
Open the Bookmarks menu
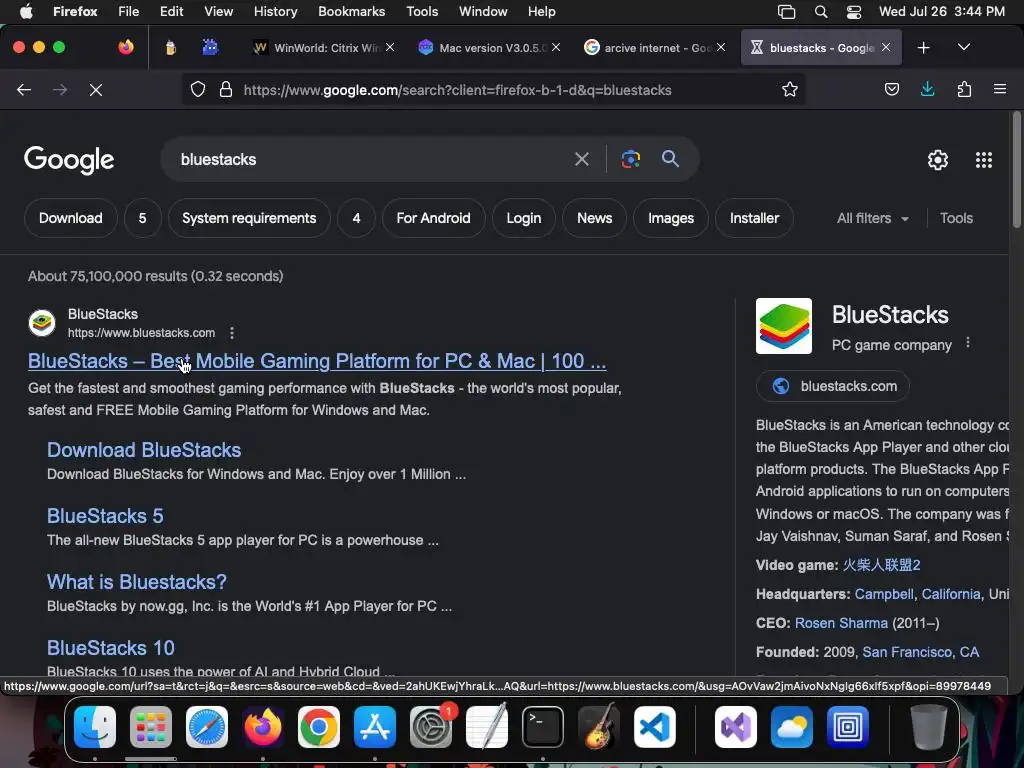tap(351, 11)
